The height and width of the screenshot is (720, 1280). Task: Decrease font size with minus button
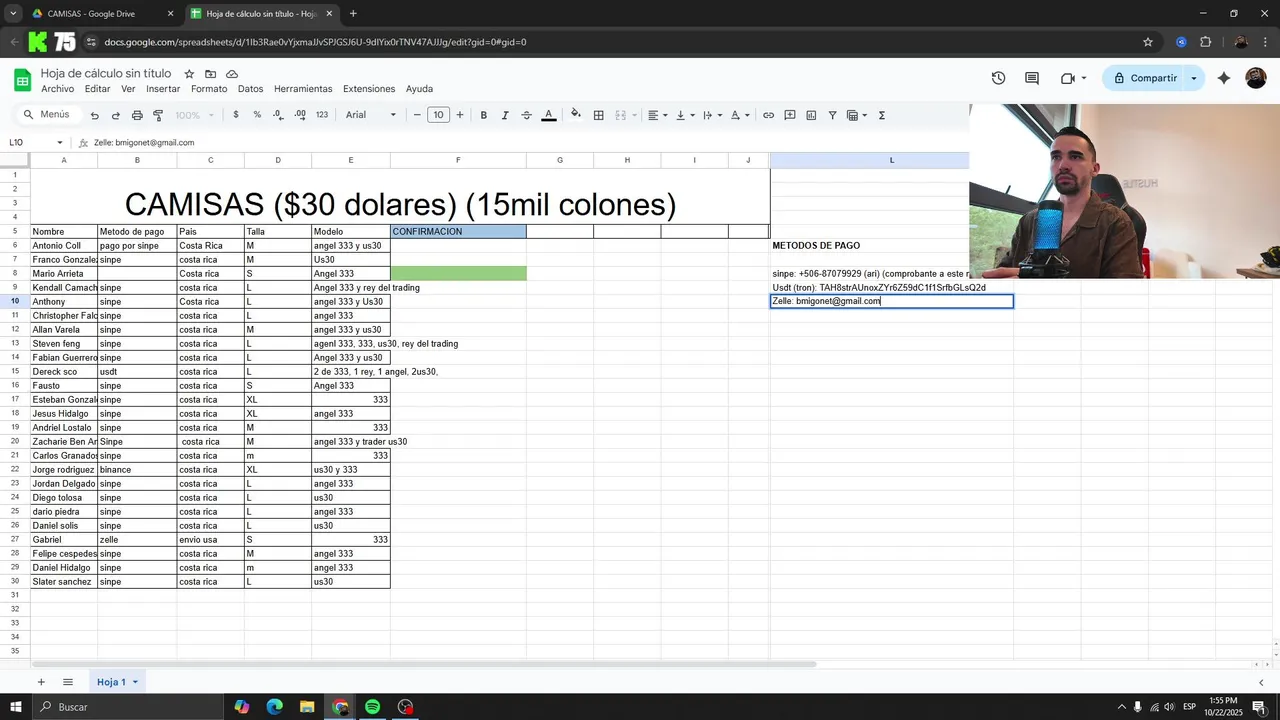point(417,115)
